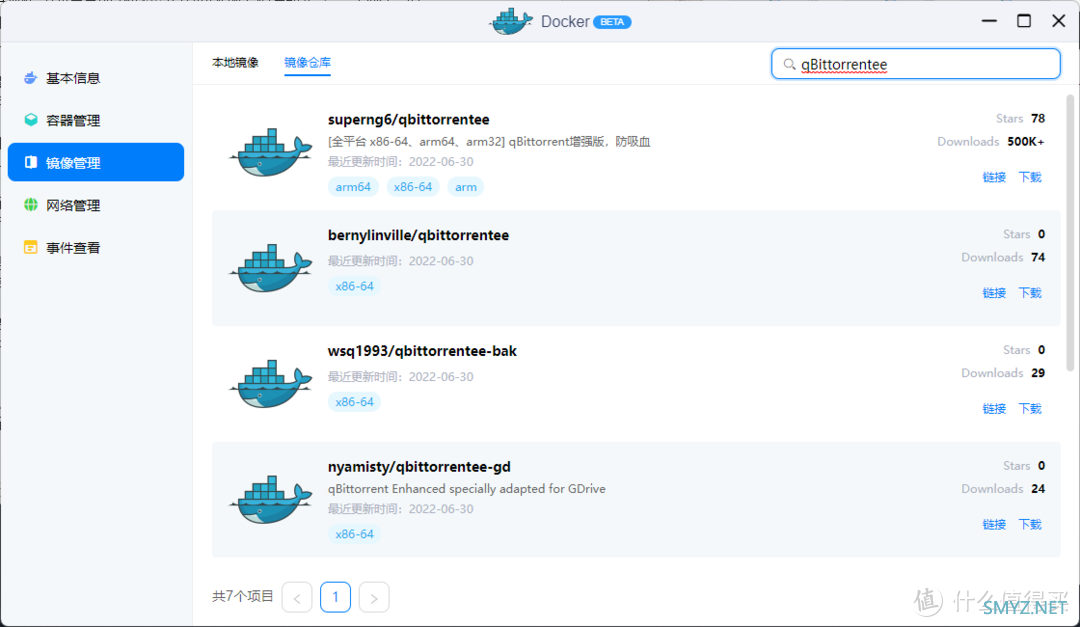Maximize the Docker window
The image size is (1080, 627).
[x=1024, y=21]
